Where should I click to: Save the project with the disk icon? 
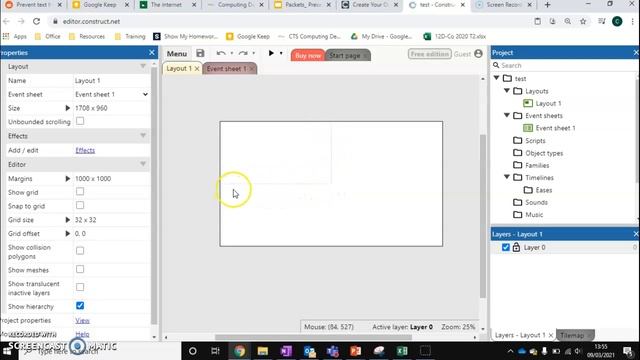(x=200, y=53)
